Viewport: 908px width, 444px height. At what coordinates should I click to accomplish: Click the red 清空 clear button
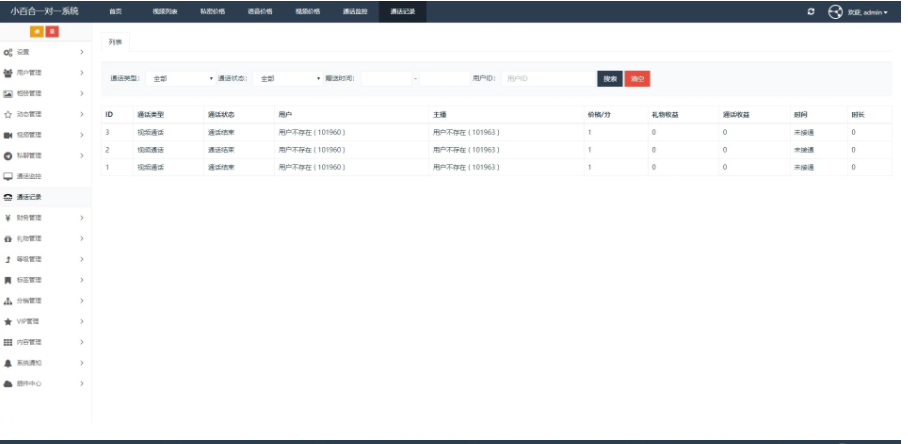638,79
